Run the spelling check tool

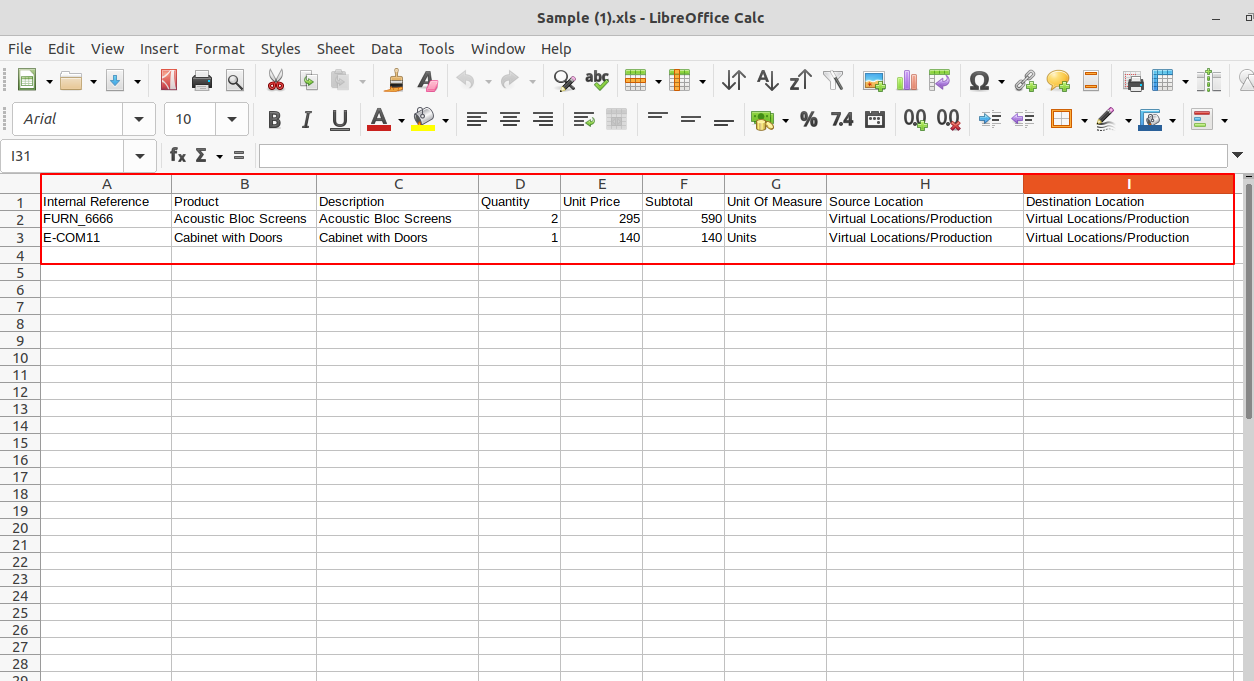(x=597, y=81)
